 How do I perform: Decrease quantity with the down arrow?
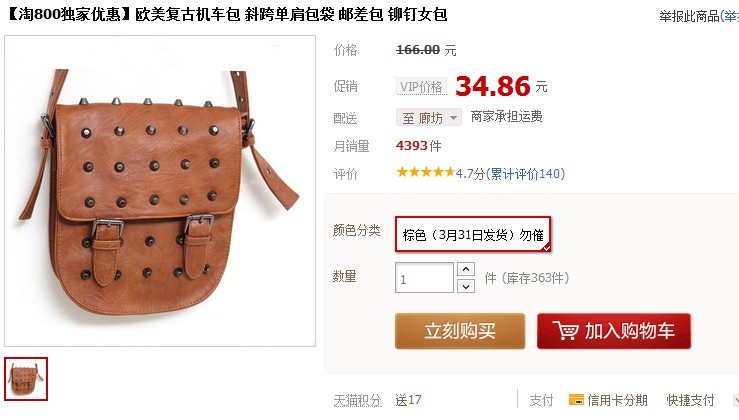(466, 286)
